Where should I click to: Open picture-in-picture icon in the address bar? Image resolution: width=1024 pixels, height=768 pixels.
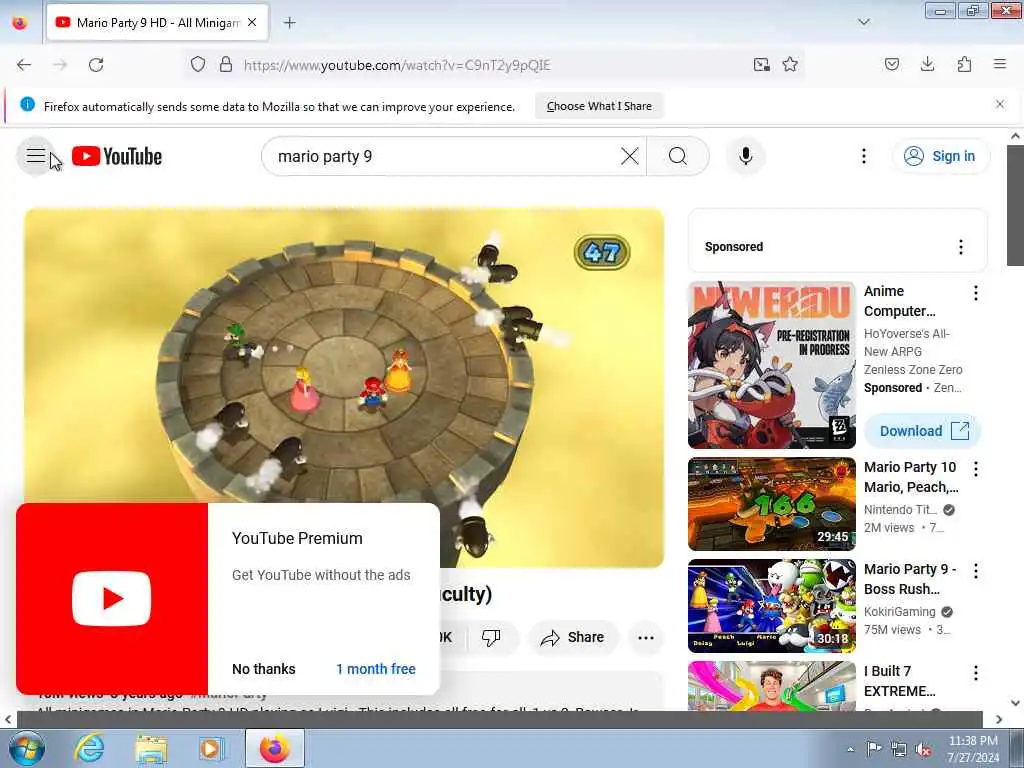point(761,65)
